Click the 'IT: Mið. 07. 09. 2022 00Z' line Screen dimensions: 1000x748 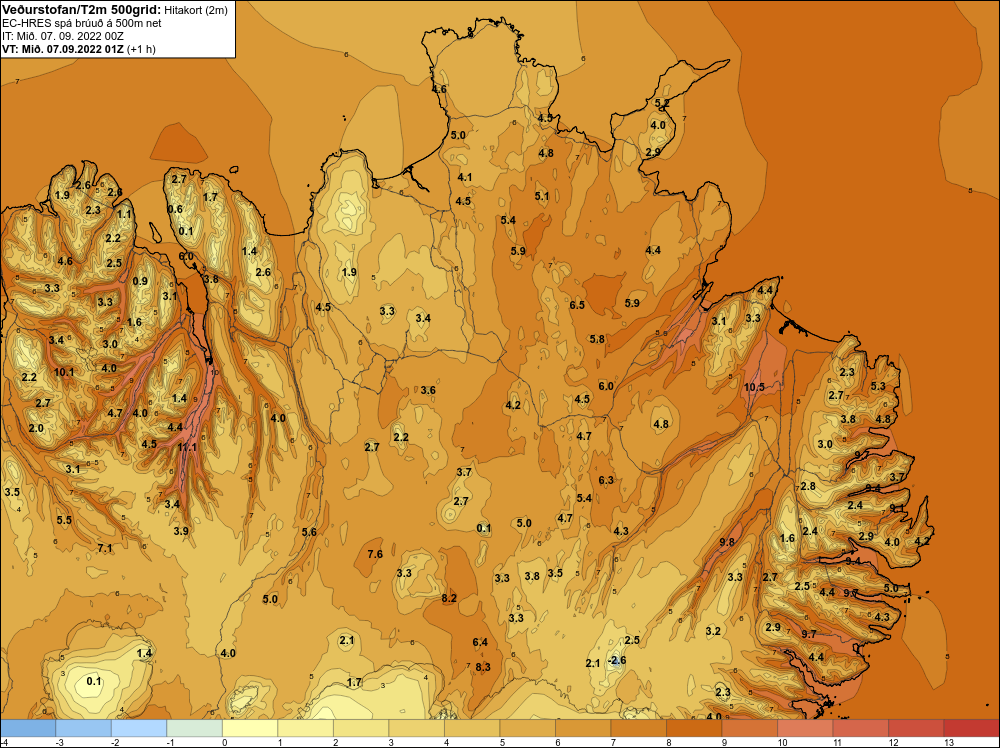tap(63, 36)
